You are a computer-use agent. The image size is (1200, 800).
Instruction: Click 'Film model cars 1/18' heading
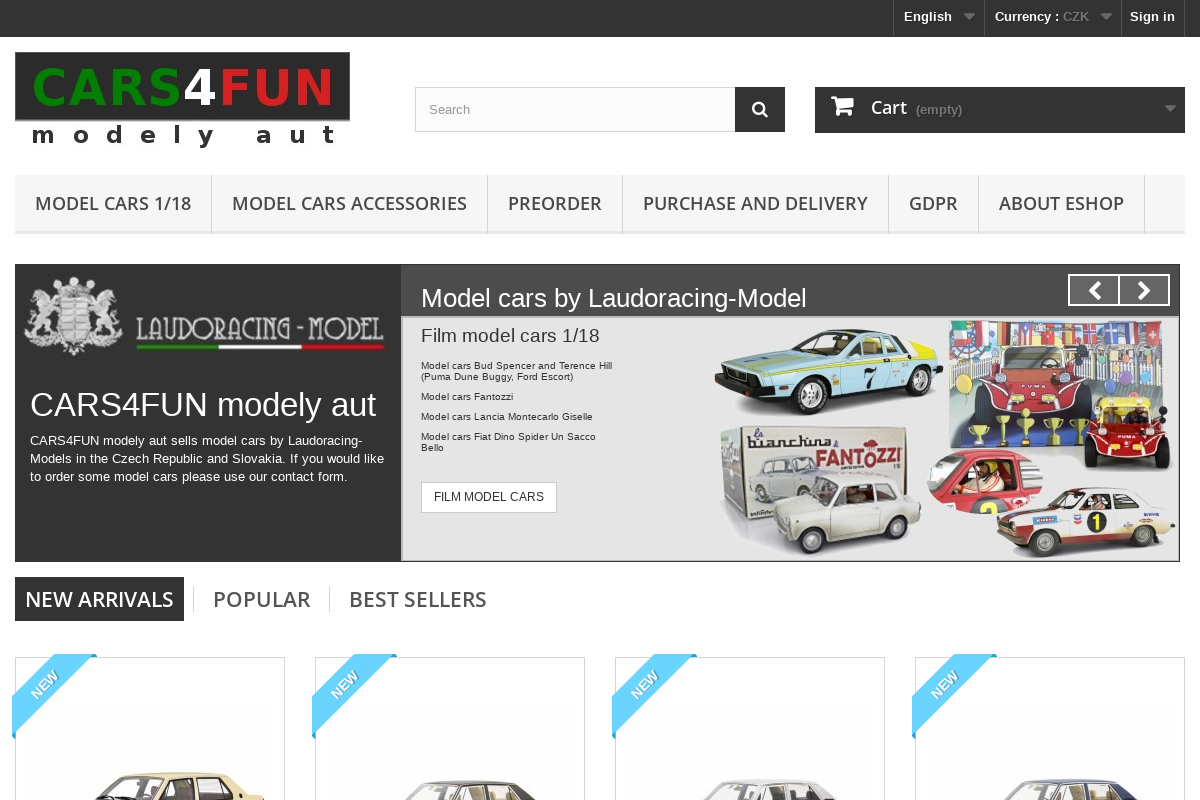coord(510,336)
